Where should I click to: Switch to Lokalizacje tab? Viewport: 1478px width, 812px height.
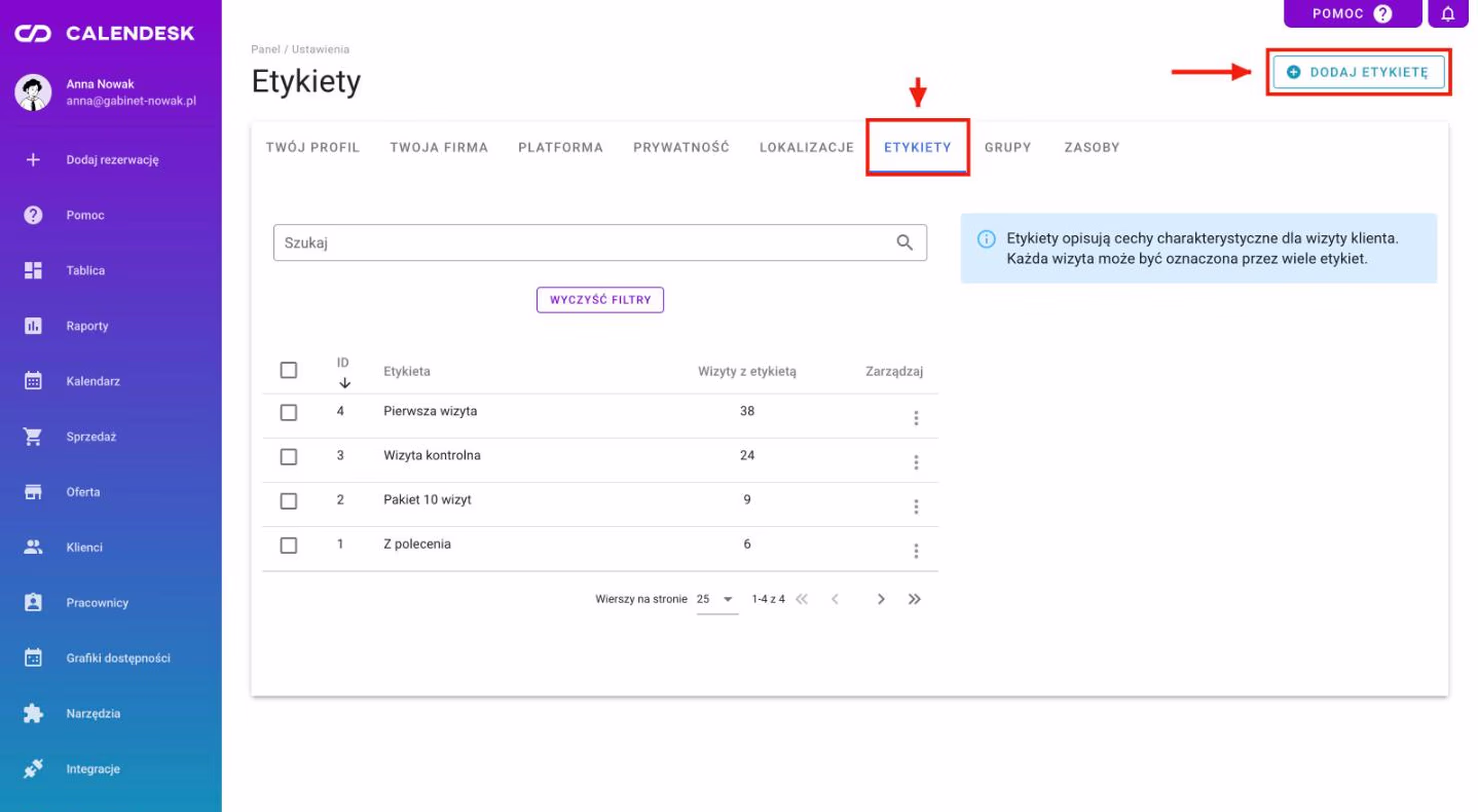[806, 147]
